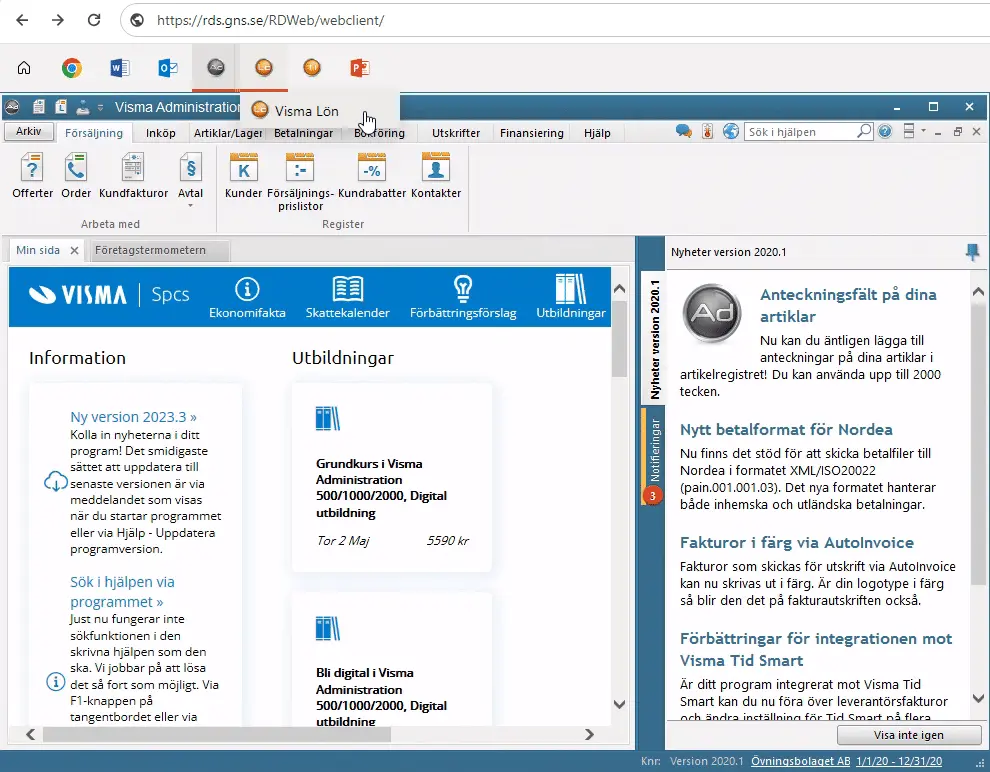Click the thermometer icon in toolbar
The height and width of the screenshot is (772, 990).
[x=707, y=131]
